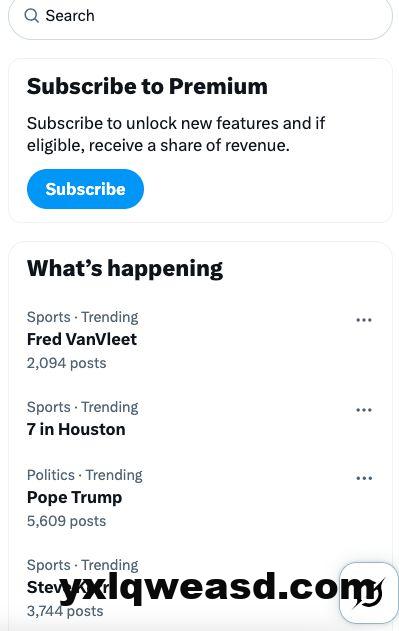Open more options for 7 in Houston
Image resolution: width=399 pixels, height=631 pixels.
click(x=364, y=410)
